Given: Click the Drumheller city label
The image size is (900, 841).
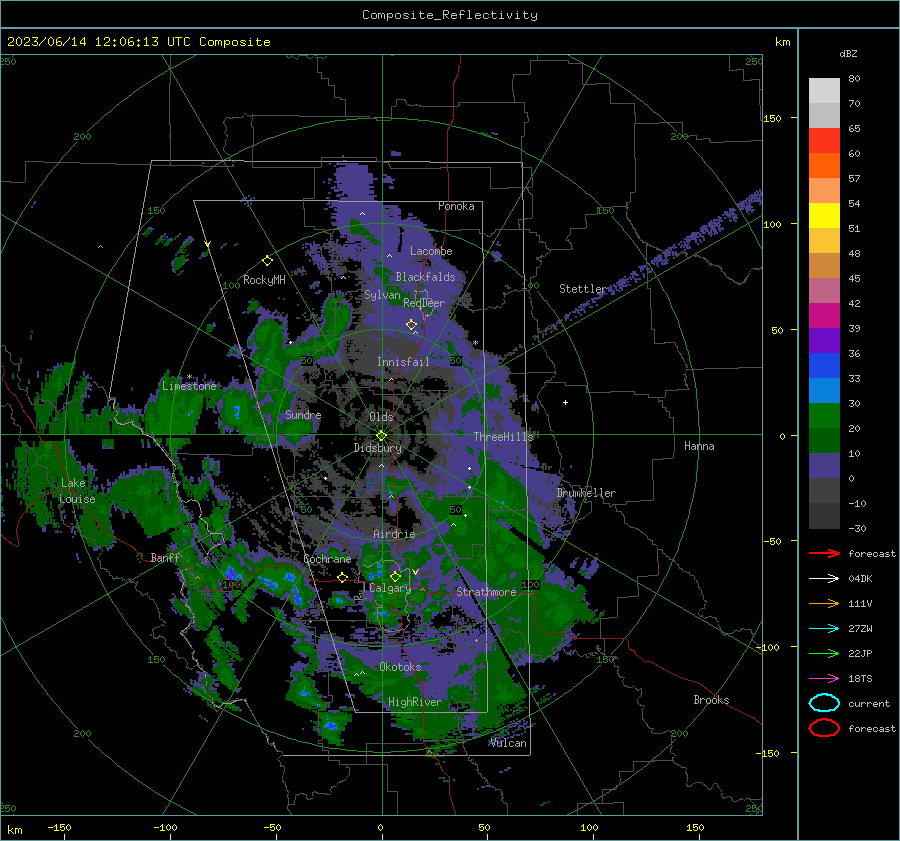Looking at the screenshot, I should pyautogui.click(x=586, y=493).
